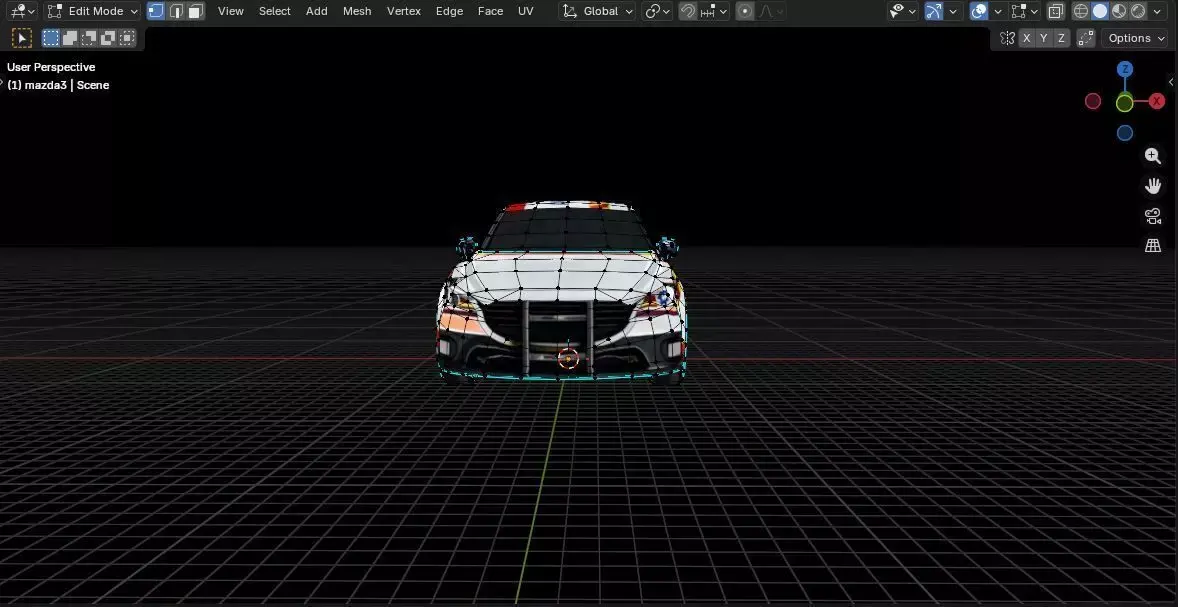Switch to solid viewport shading
The width and height of the screenshot is (1178, 607).
1100,11
